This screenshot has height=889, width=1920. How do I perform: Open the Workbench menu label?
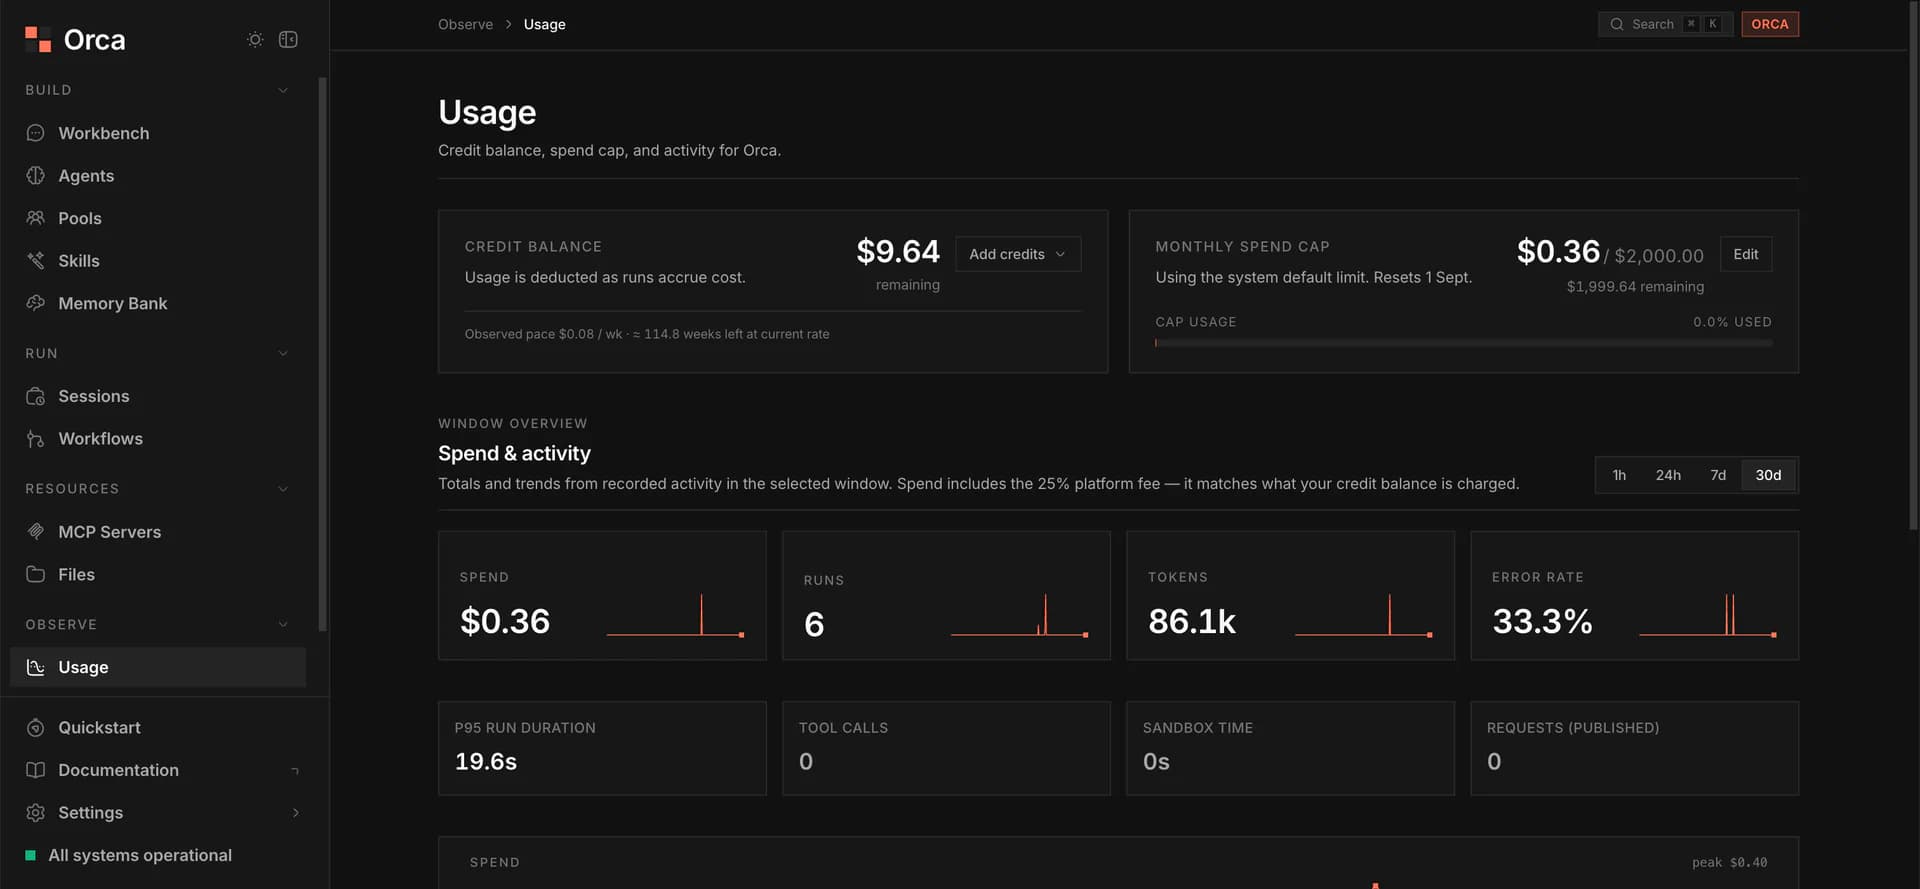[x=104, y=133]
